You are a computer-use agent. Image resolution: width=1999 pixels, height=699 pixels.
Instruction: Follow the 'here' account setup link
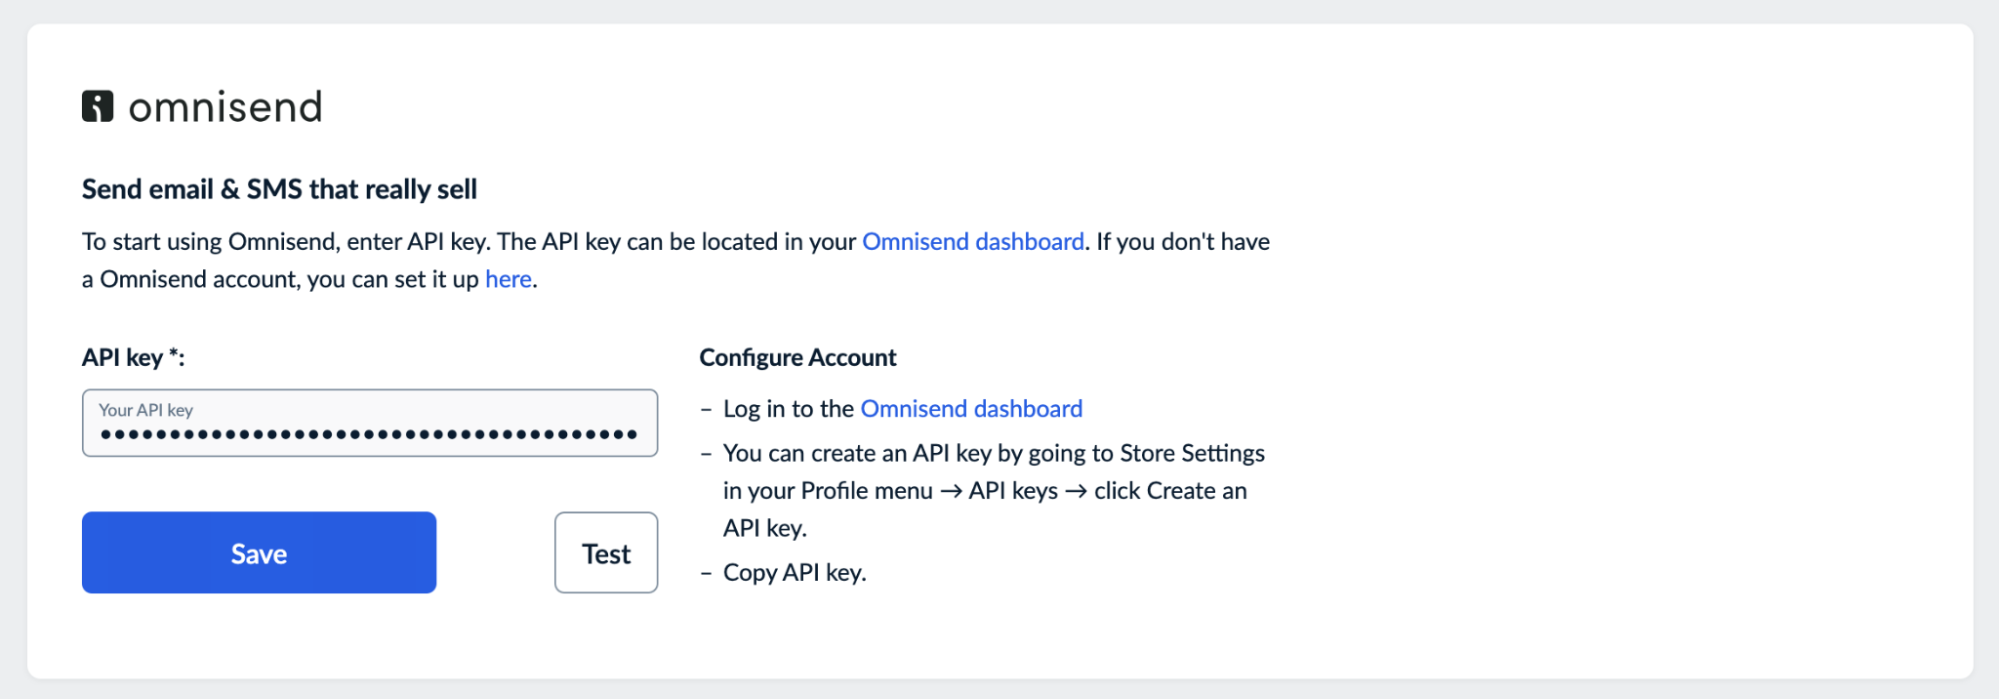pos(508,279)
